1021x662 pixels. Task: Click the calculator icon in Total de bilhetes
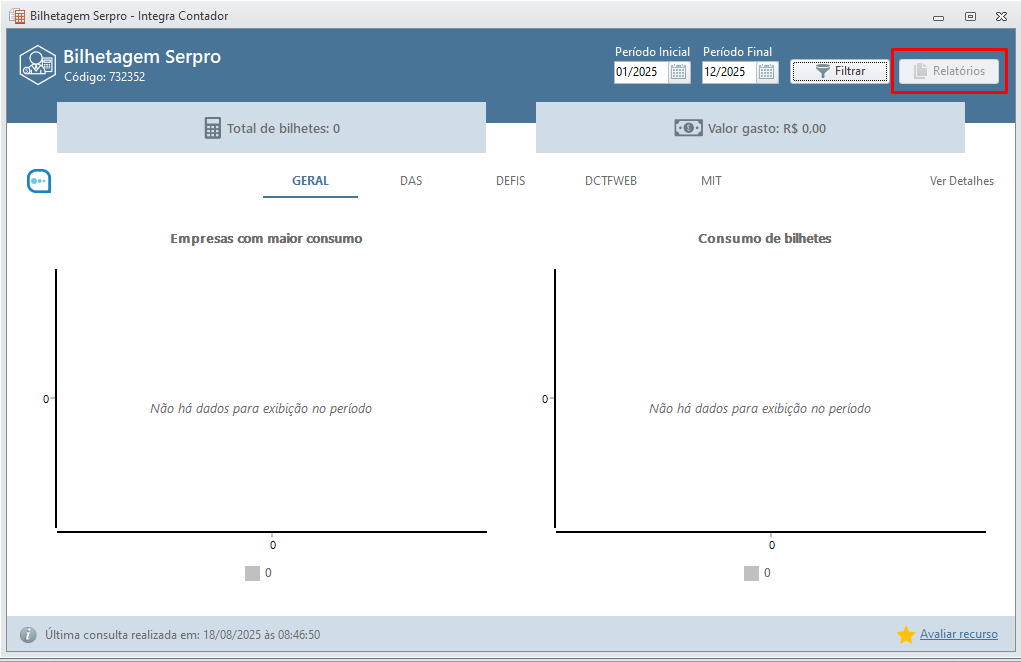(x=212, y=128)
